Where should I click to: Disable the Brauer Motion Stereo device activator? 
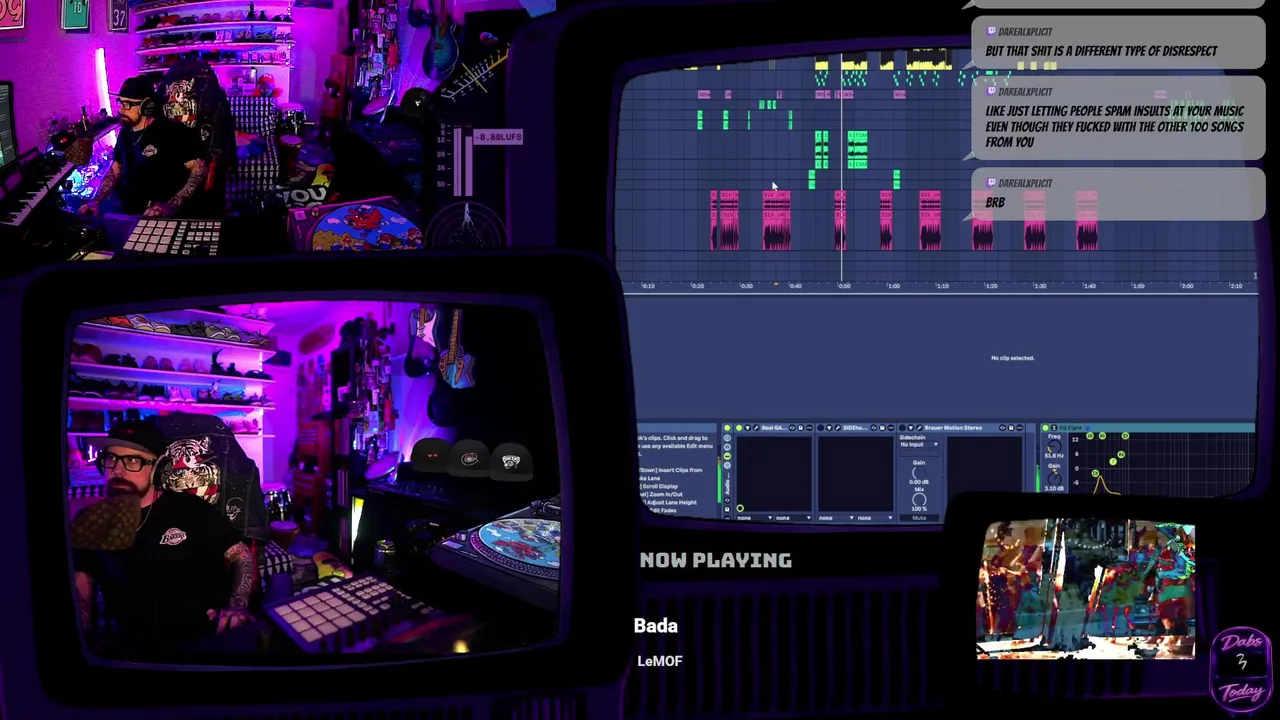pyautogui.click(x=902, y=428)
